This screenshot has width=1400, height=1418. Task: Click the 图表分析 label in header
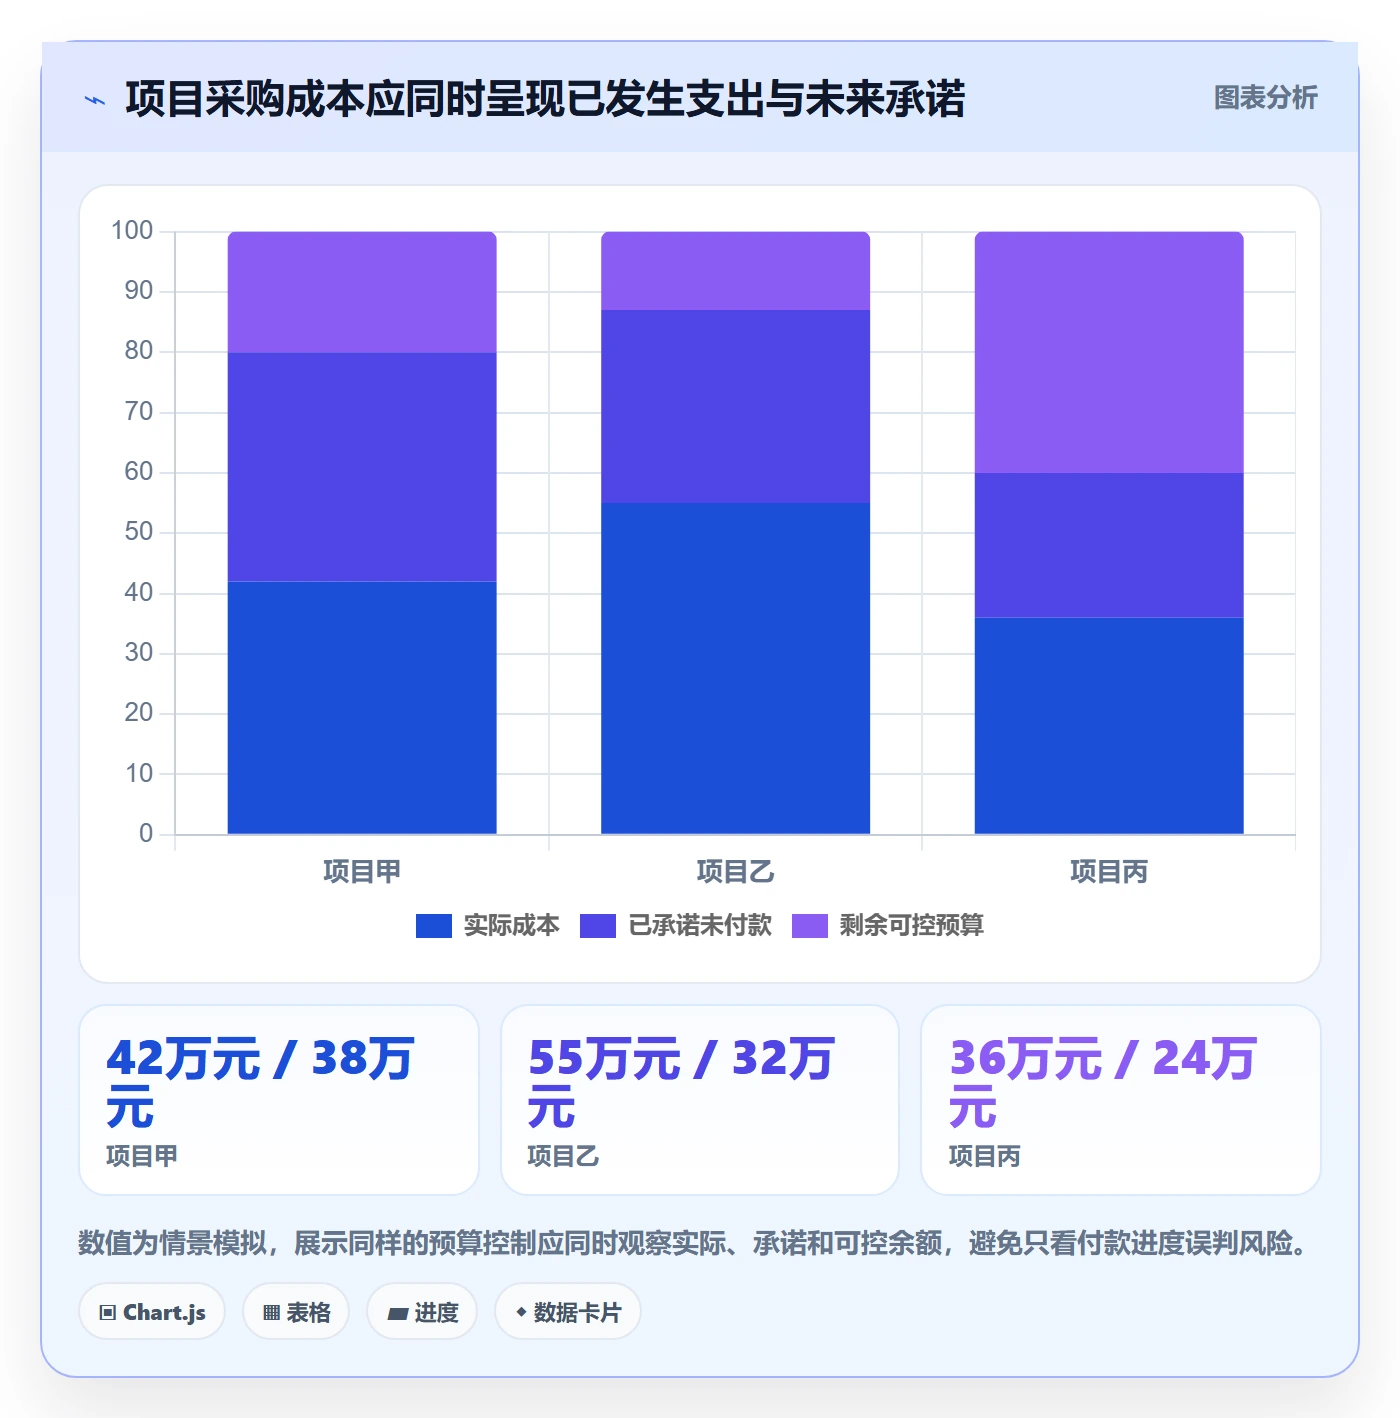click(x=1265, y=98)
